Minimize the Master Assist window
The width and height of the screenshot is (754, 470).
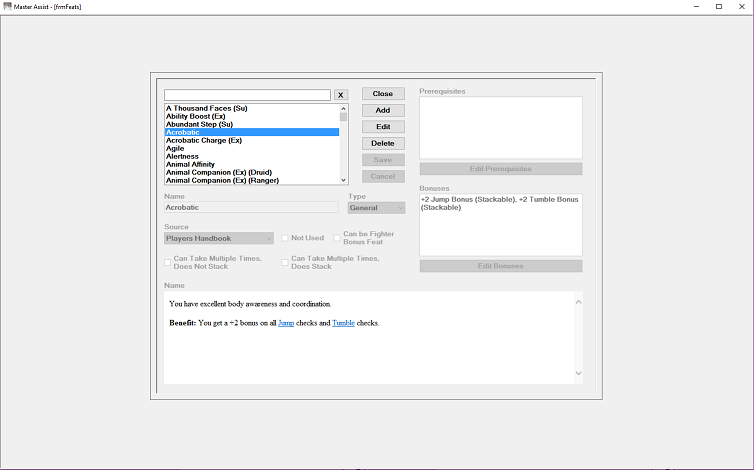696,7
